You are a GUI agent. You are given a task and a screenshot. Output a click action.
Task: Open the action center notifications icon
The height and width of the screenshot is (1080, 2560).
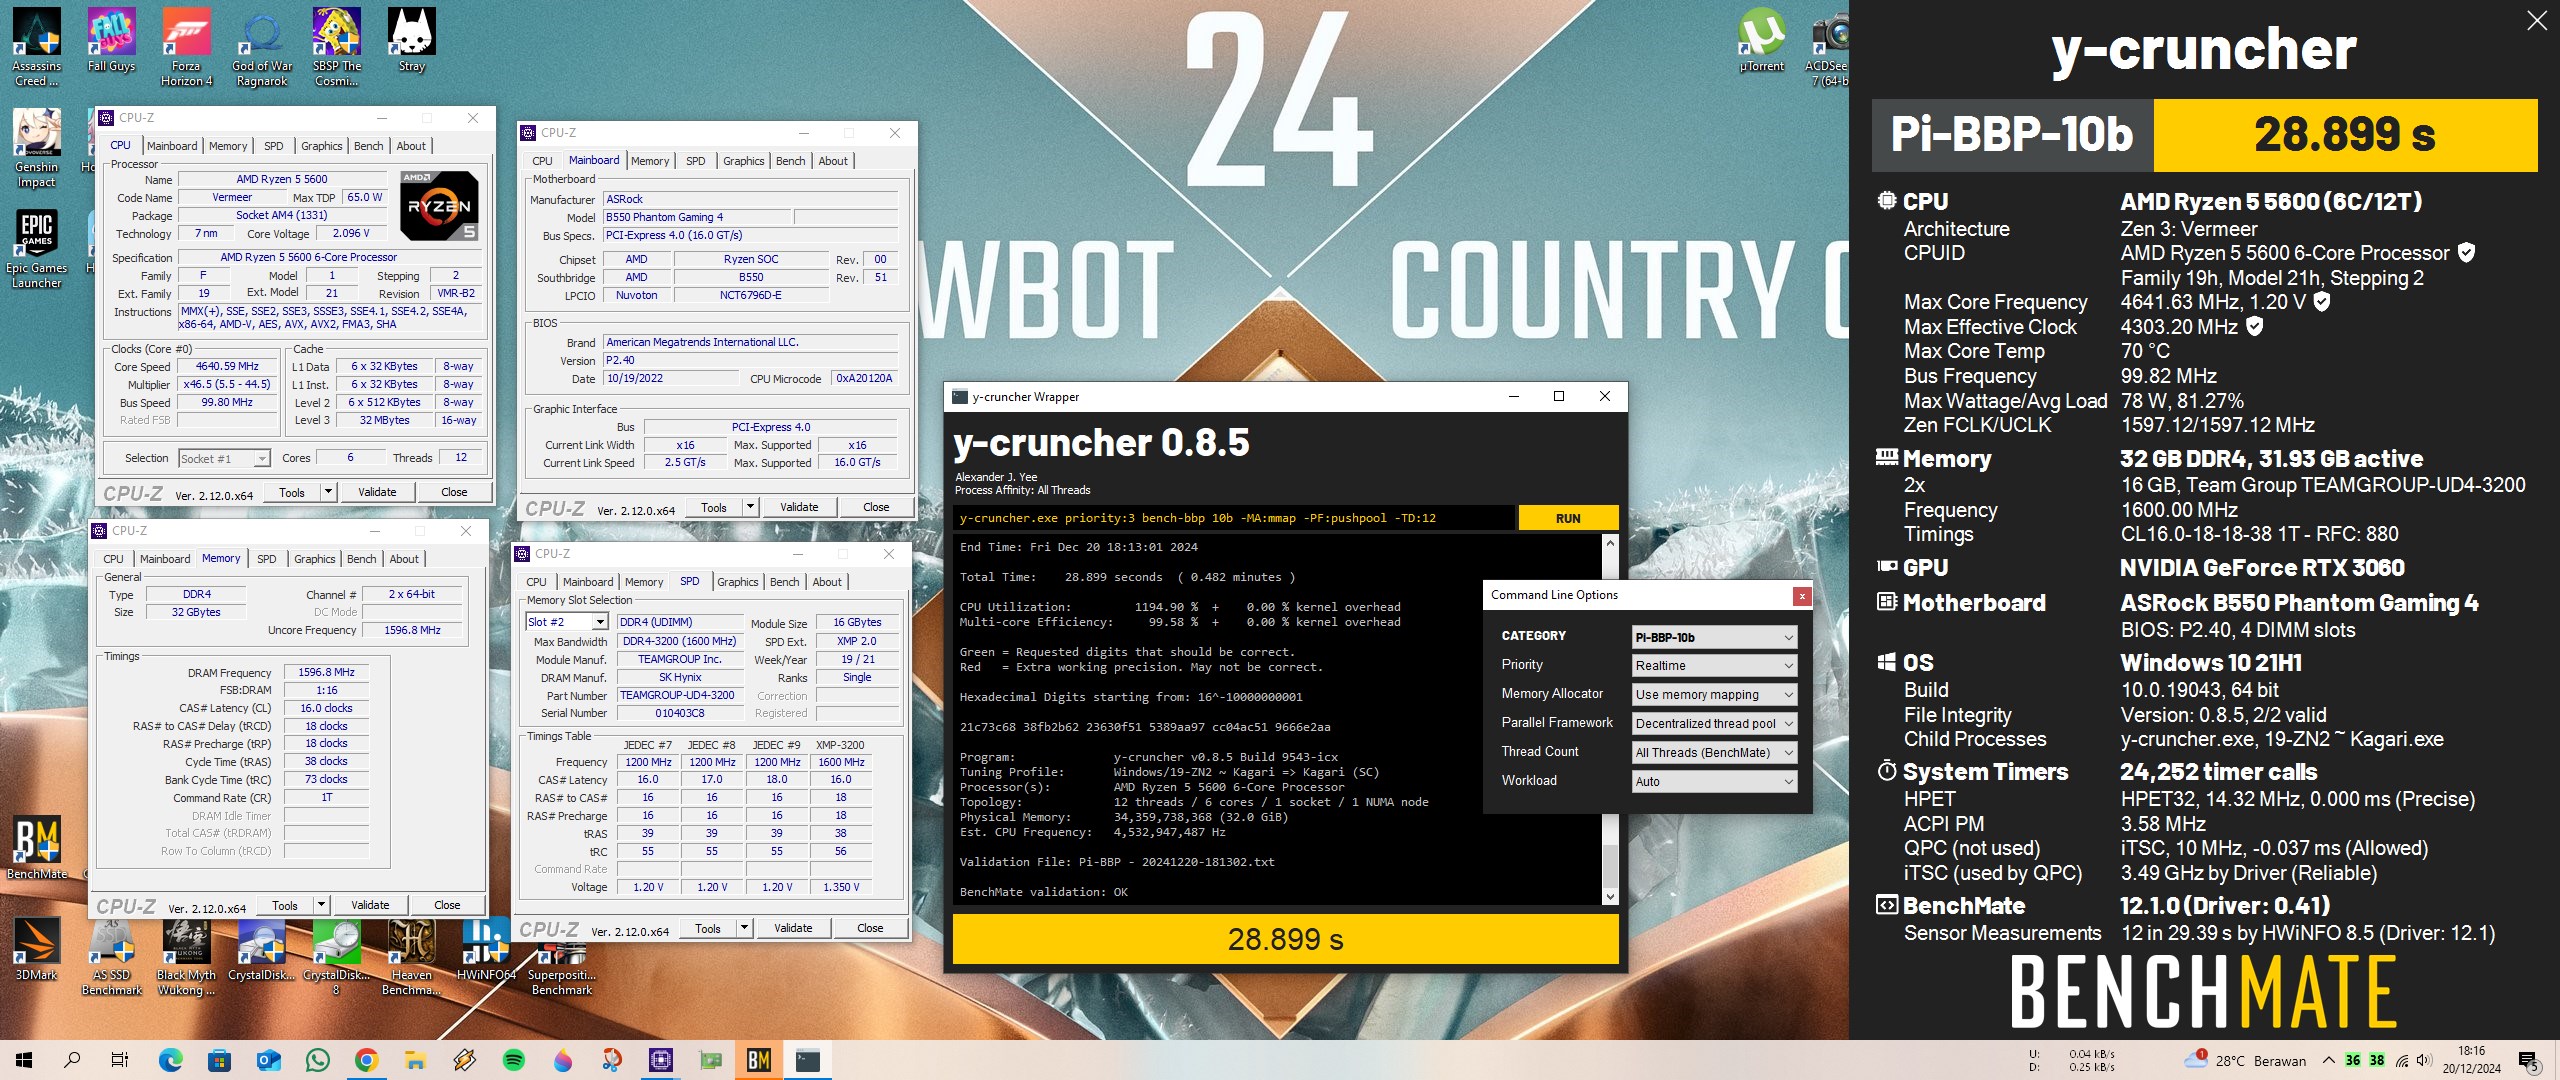pyautogui.click(x=2528, y=1060)
